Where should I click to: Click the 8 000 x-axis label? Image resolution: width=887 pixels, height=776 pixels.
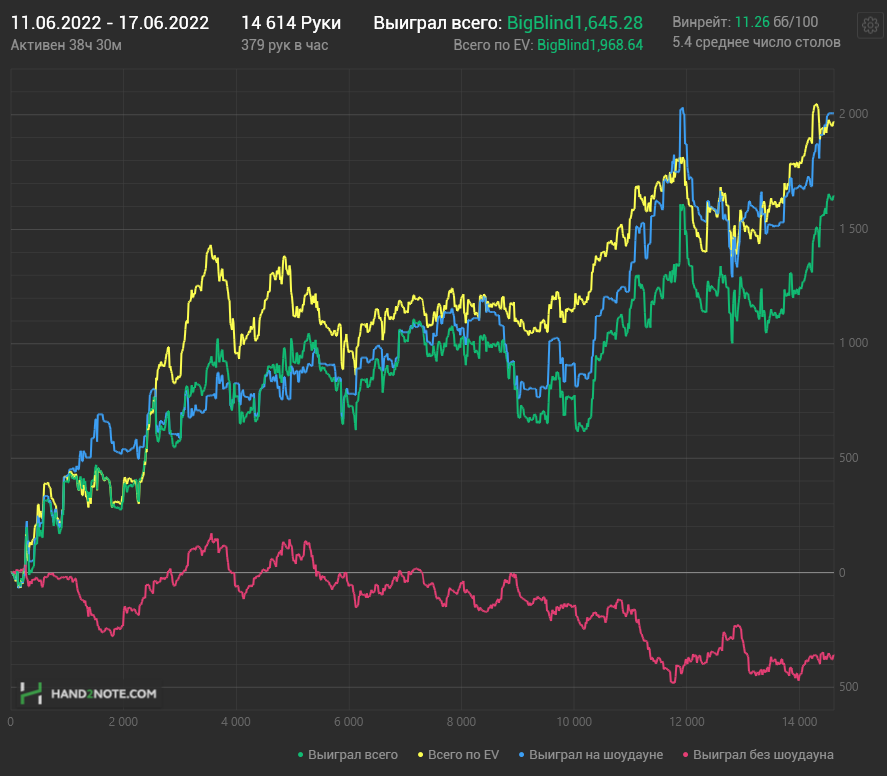[x=462, y=722]
